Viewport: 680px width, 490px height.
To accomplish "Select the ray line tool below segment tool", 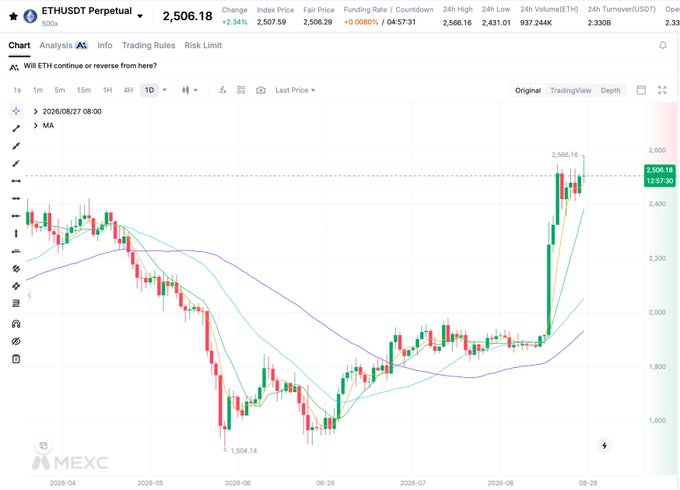I will (x=16, y=146).
